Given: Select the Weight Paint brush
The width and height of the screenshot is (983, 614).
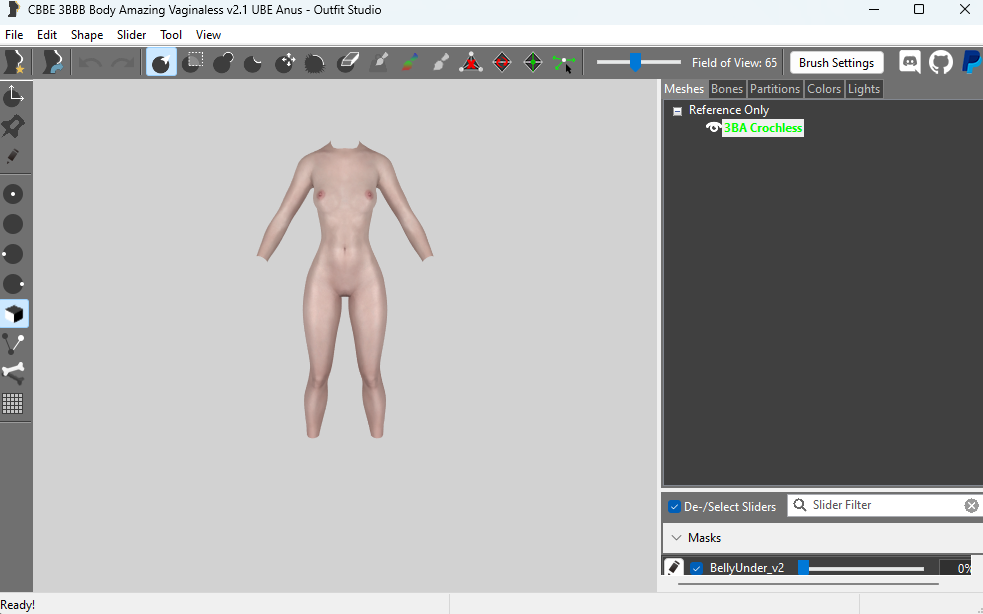Looking at the screenshot, I should point(378,62).
